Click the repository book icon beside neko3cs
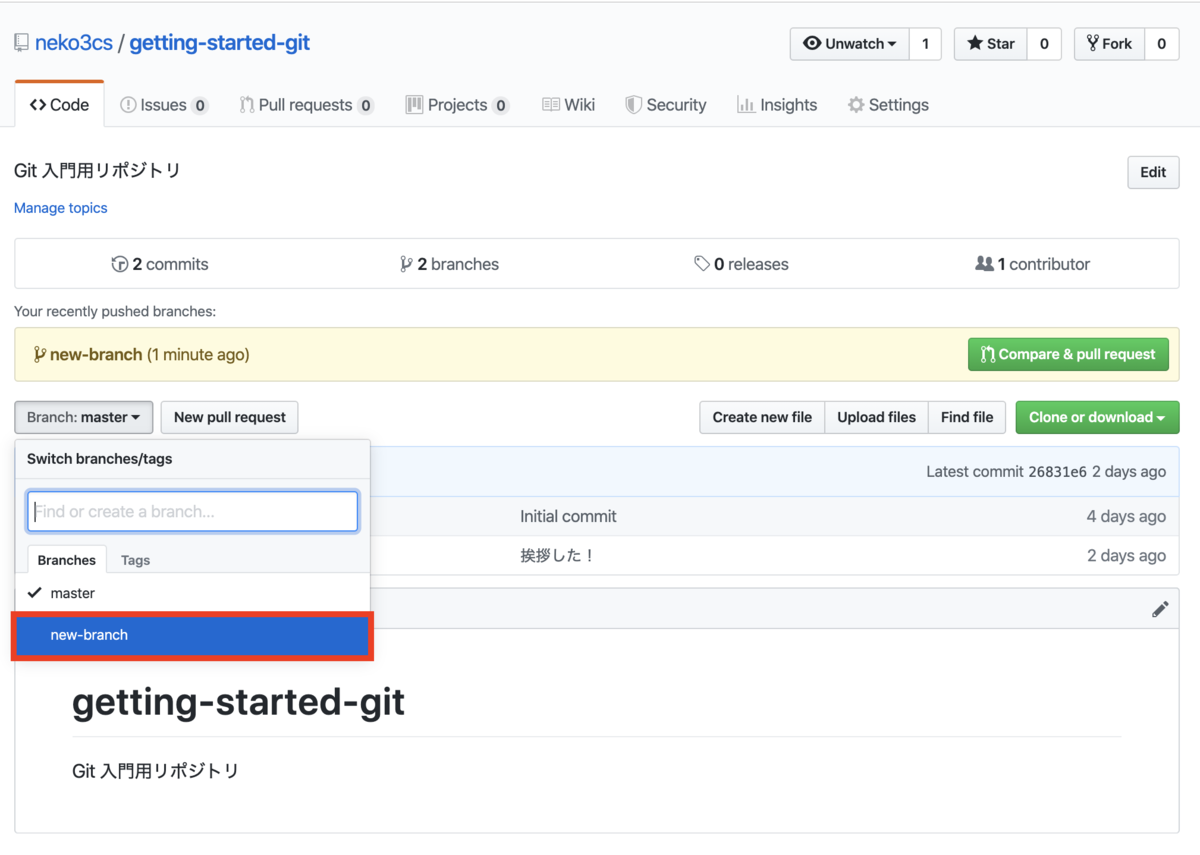The image size is (1200, 855). click(21, 43)
